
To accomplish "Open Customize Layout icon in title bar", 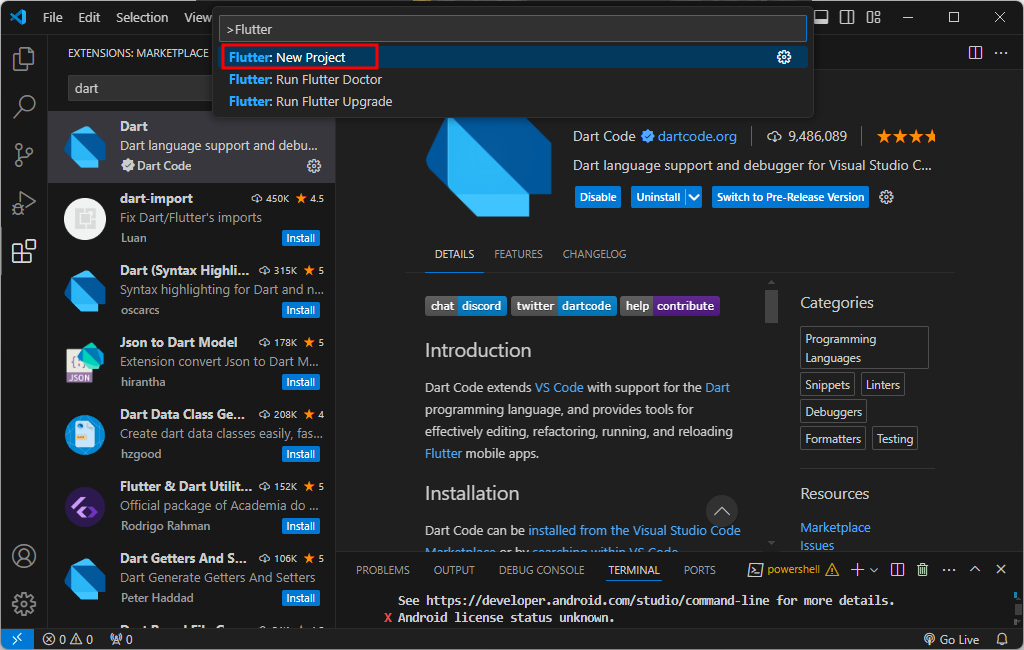I will (874, 17).
